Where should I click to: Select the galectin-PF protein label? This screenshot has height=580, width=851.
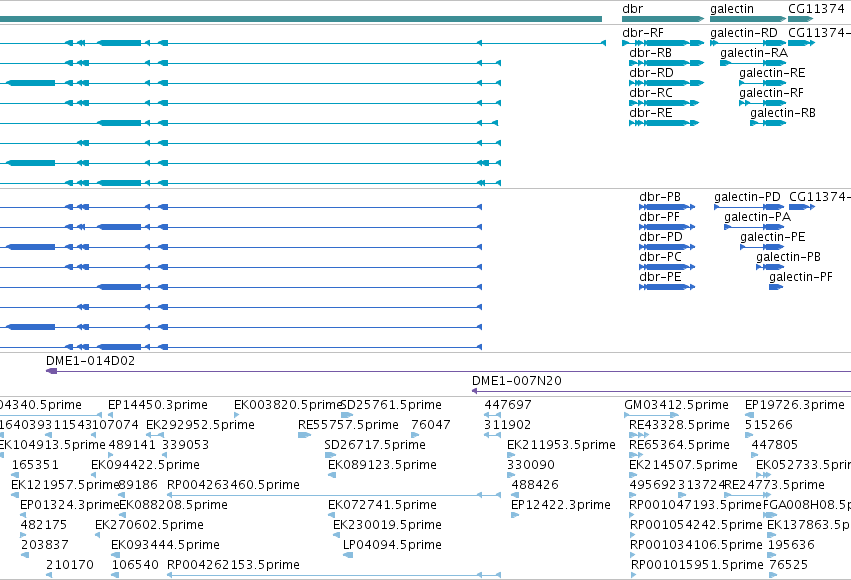801,277
